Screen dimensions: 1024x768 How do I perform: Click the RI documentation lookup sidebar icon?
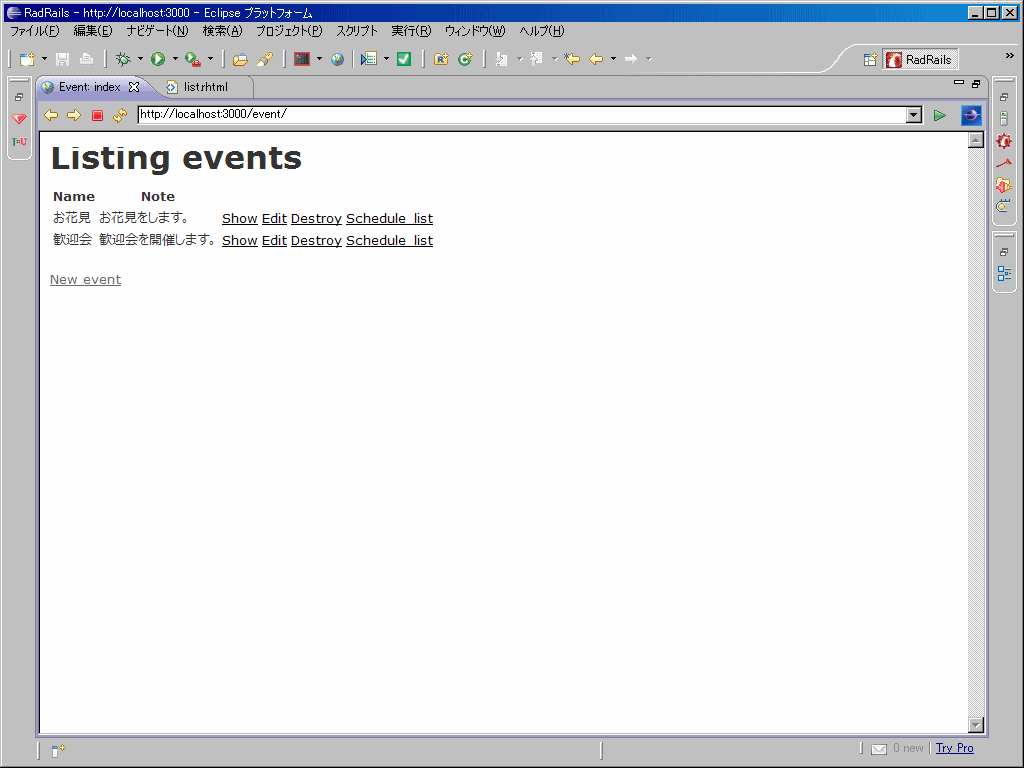coord(1003,206)
